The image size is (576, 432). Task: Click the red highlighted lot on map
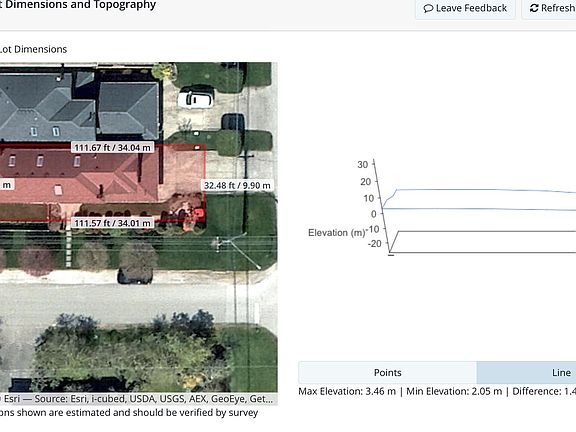[103, 183]
